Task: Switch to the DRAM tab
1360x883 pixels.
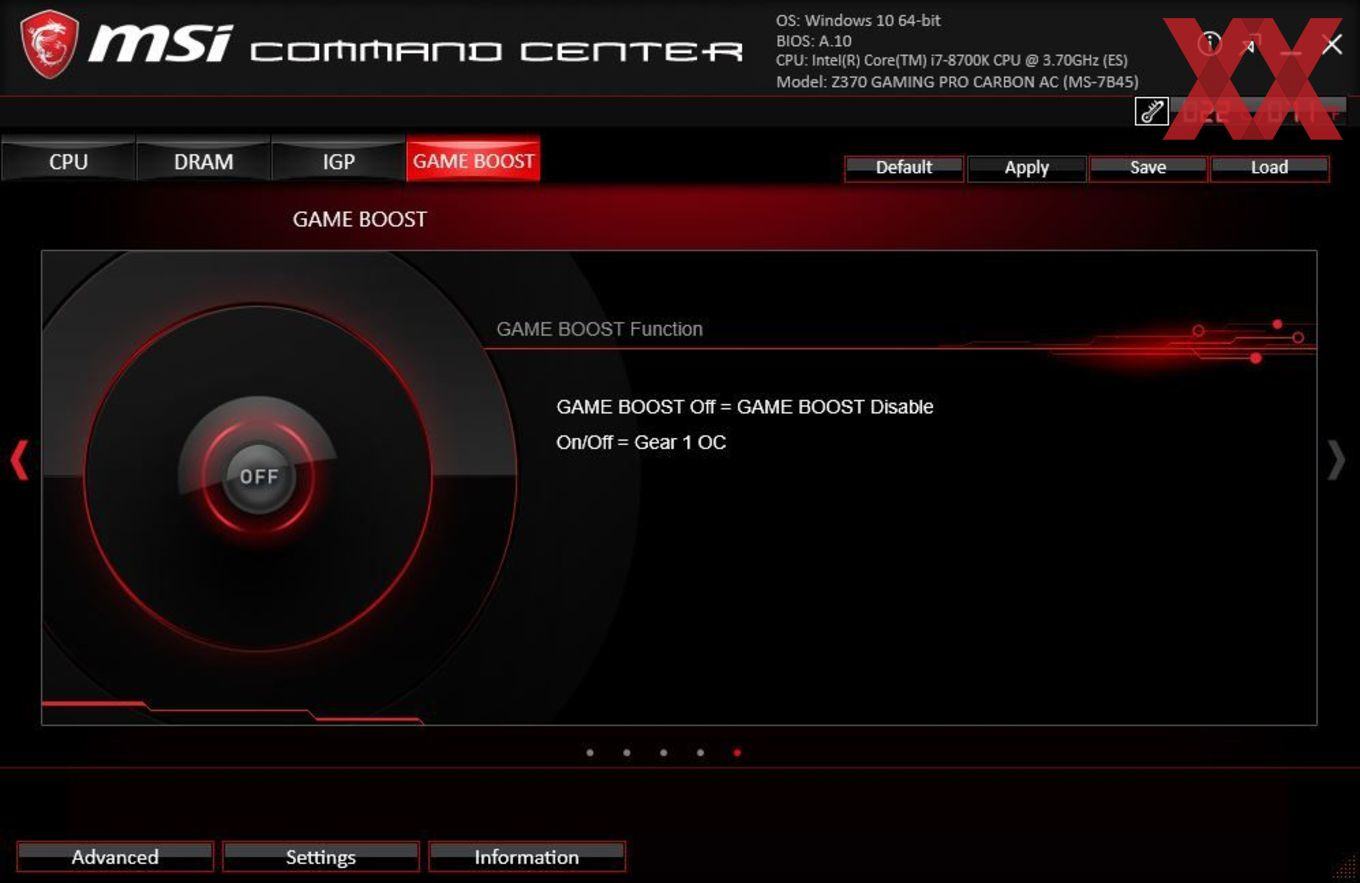Action: [203, 161]
